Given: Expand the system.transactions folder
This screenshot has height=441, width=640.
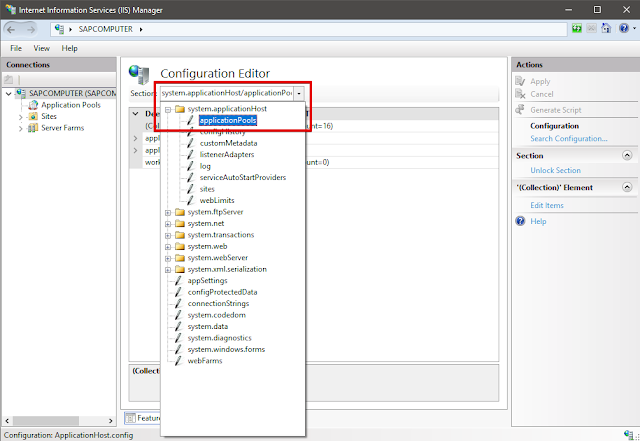Looking at the screenshot, I should click(168, 236).
